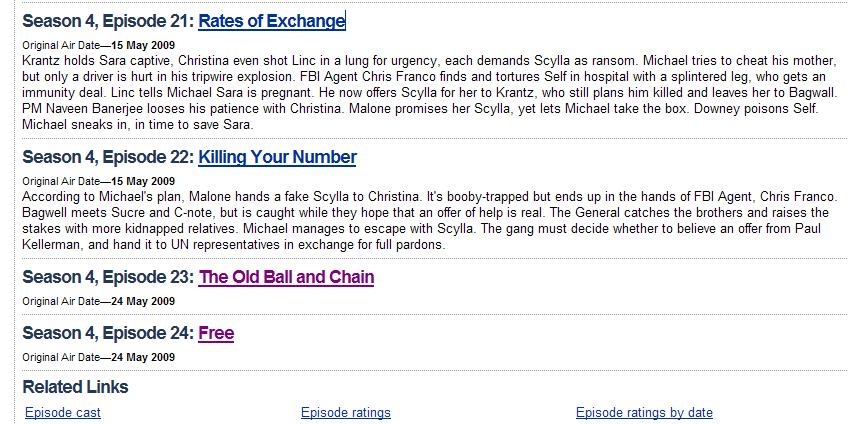
Task: Click the Season 4, Episode 24 heading label
Action: pos(108,333)
